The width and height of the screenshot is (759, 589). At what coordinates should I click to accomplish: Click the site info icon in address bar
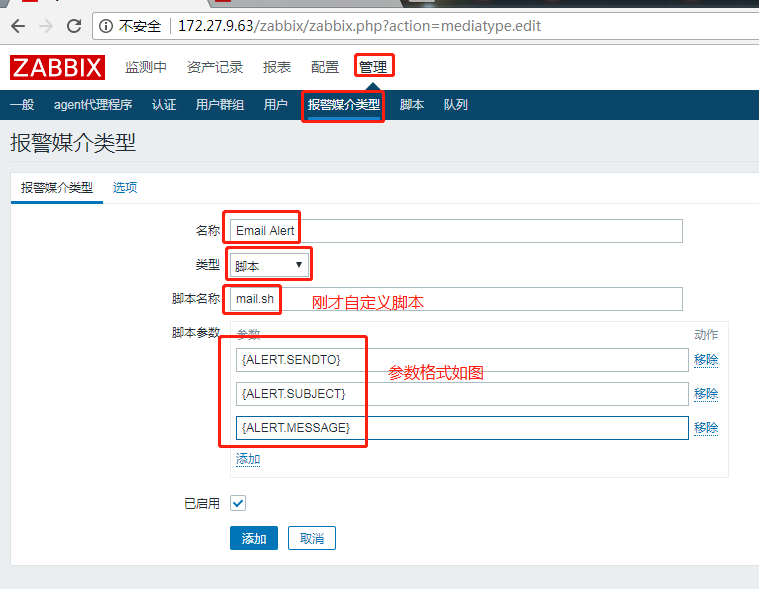click(106, 26)
